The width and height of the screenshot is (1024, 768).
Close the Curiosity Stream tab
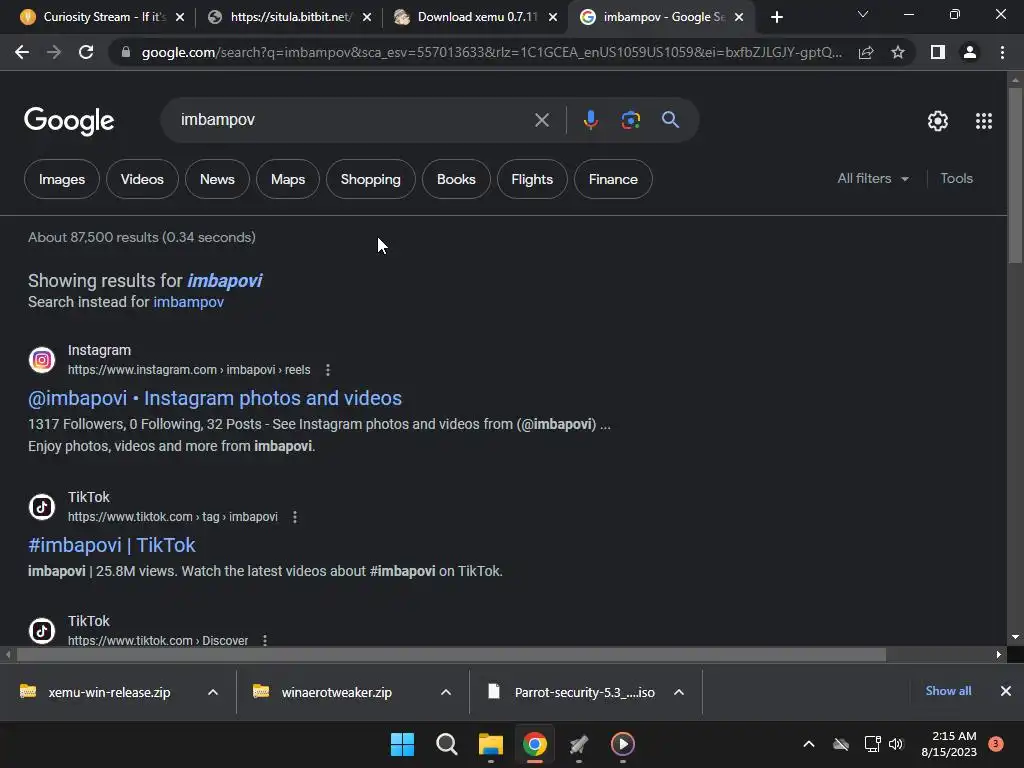point(180,18)
